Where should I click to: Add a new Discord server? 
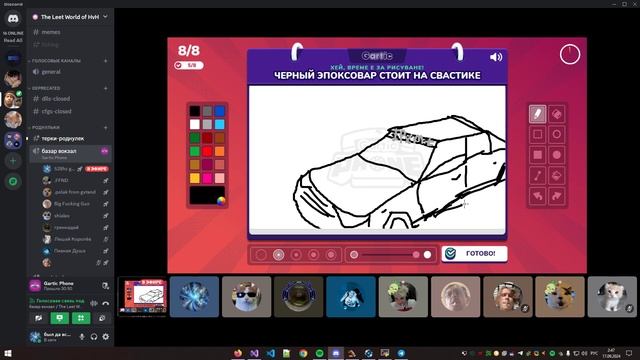coord(13,161)
